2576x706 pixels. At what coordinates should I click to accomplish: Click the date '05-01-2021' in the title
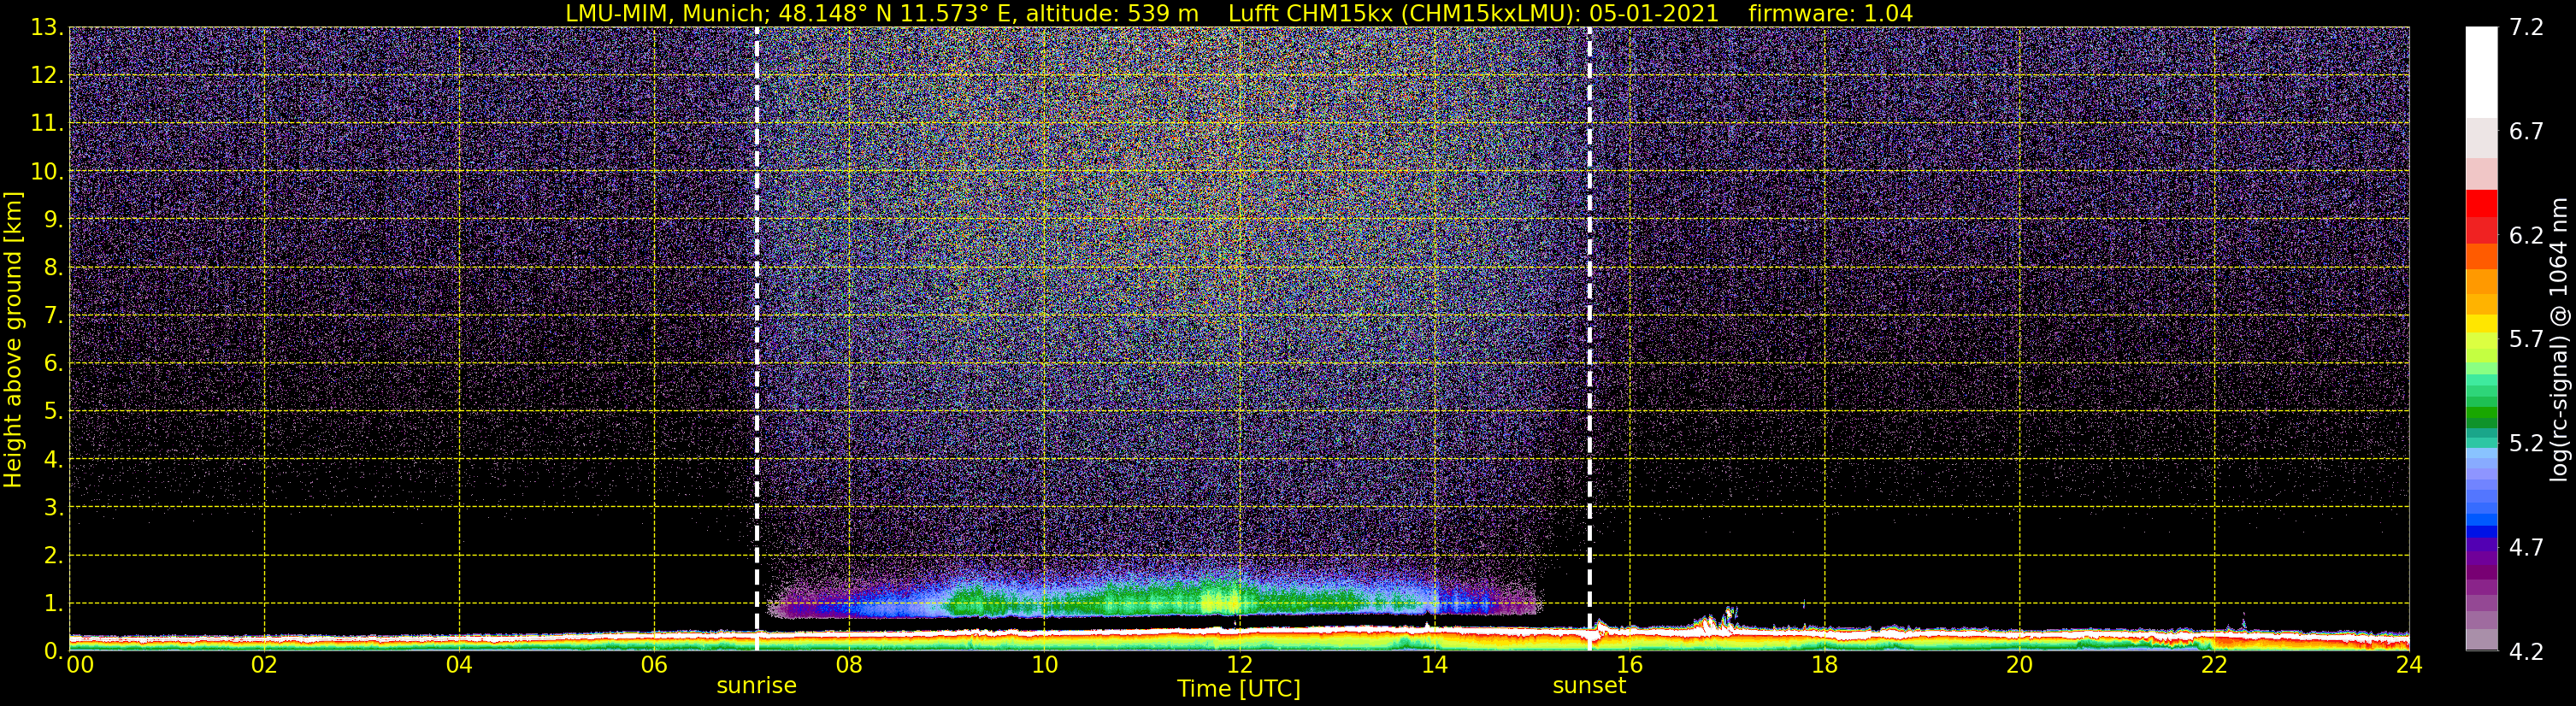click(1654, 14)
